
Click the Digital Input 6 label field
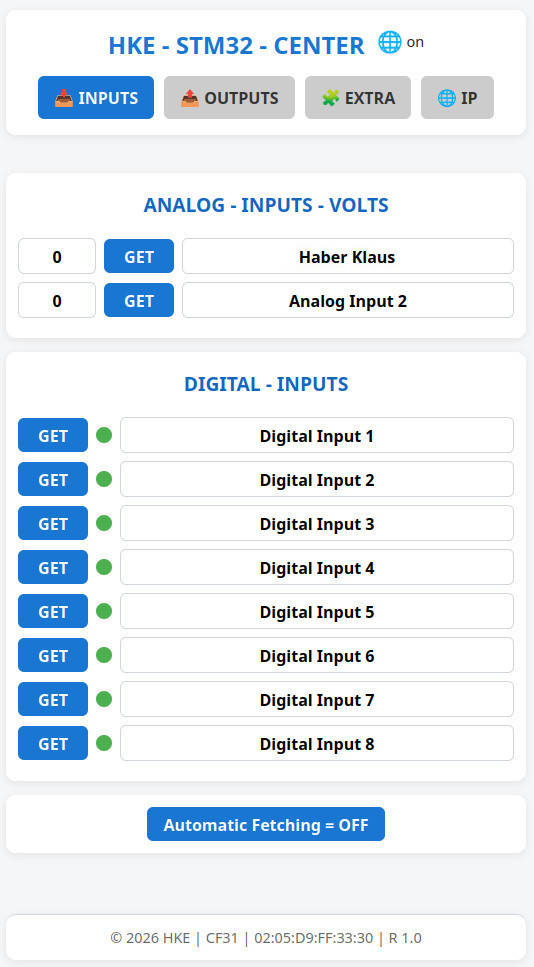pos(317,655)
